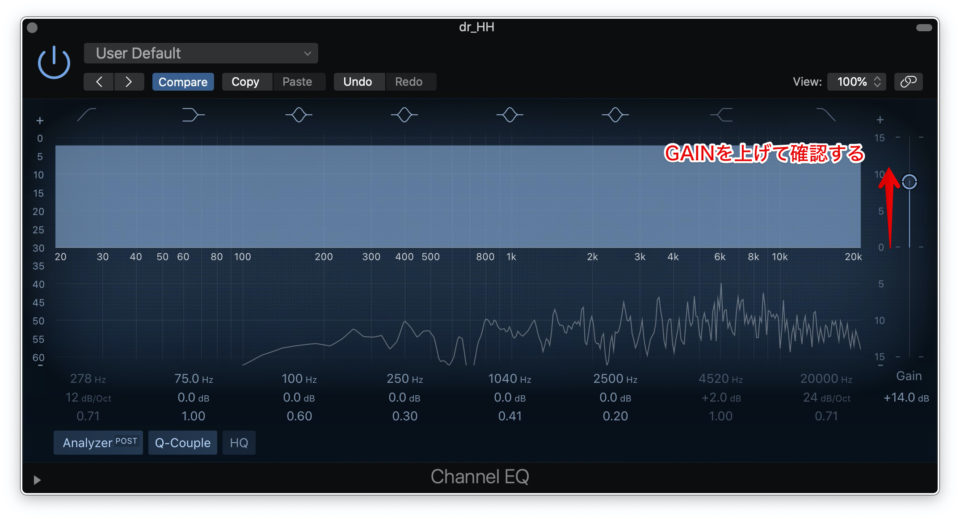Open the User Default preset dropdown
Viewport: 960px width, 519px height.
[201, 53]
